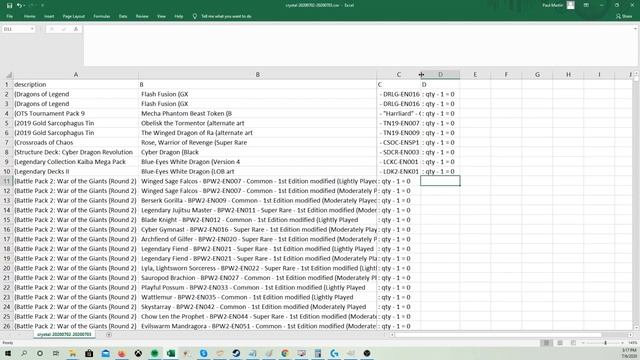Click the horizontal scrollbar
Screen dimensions: 640x360
click(x=498, y=335)
